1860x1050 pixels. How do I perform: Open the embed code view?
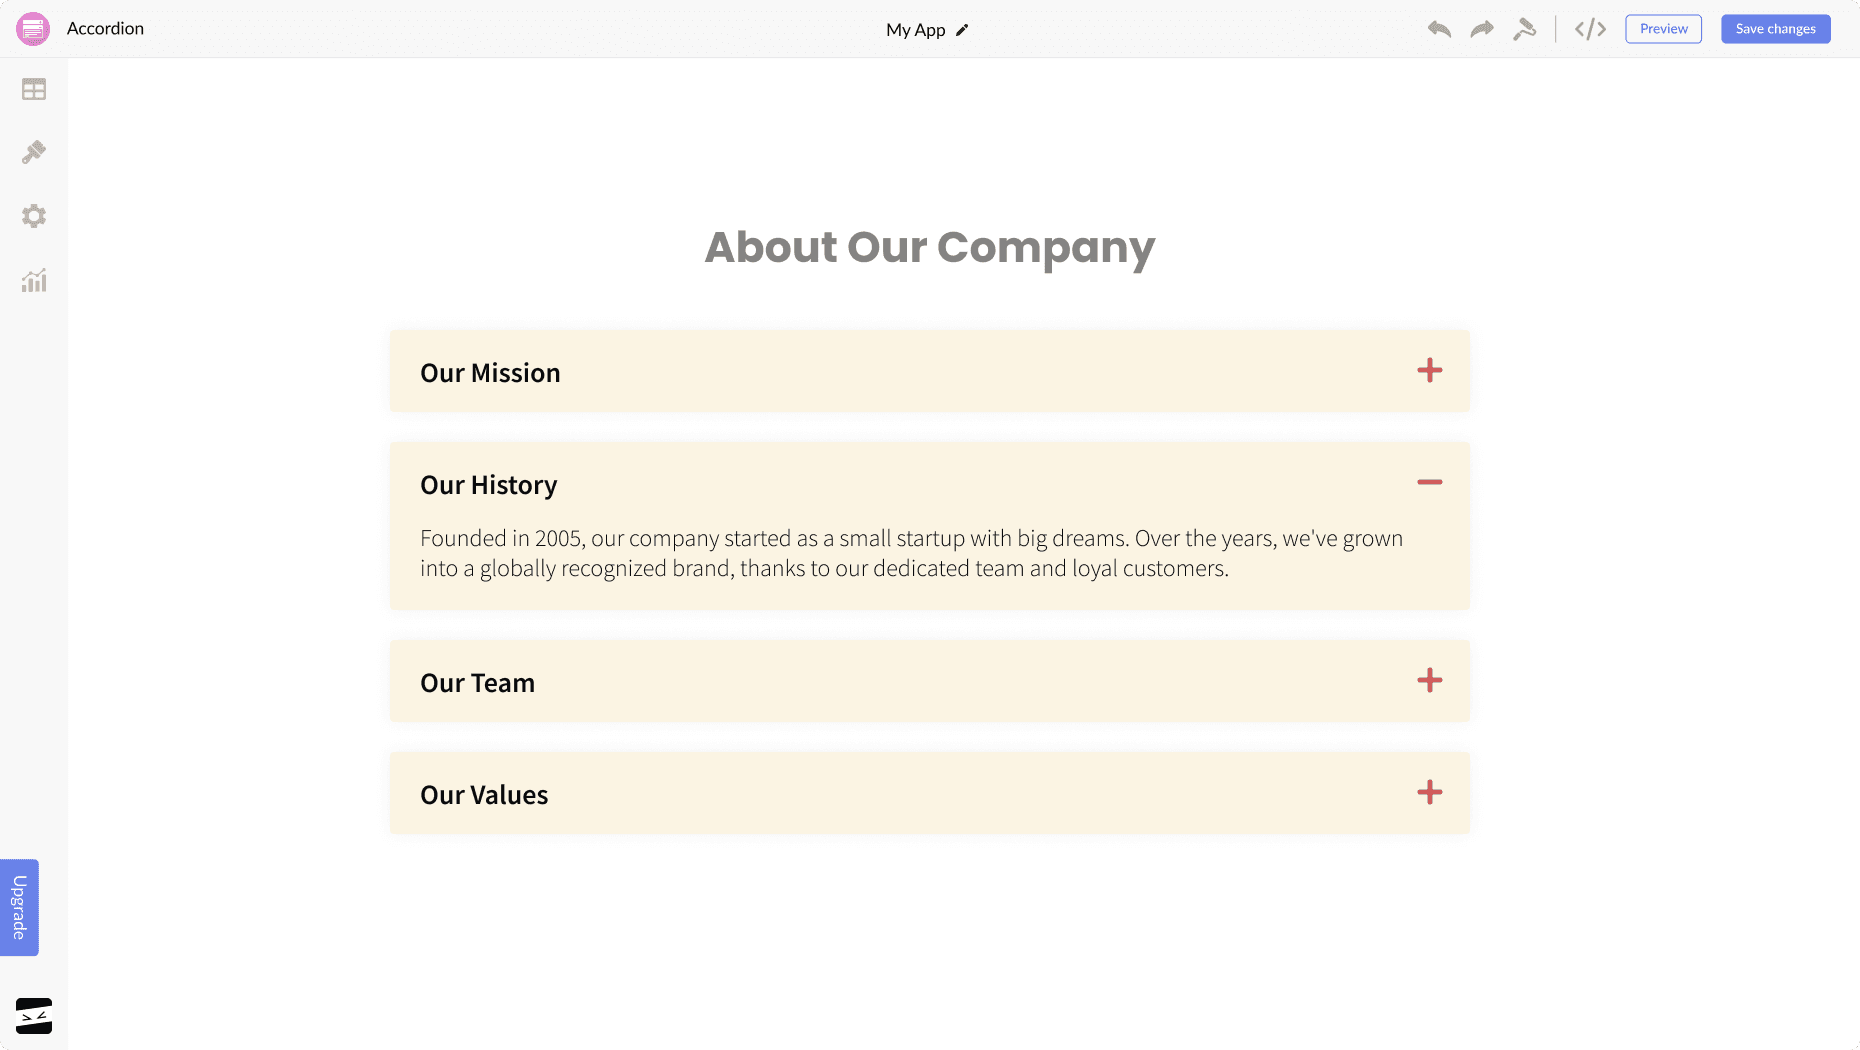click(1590, 29)
